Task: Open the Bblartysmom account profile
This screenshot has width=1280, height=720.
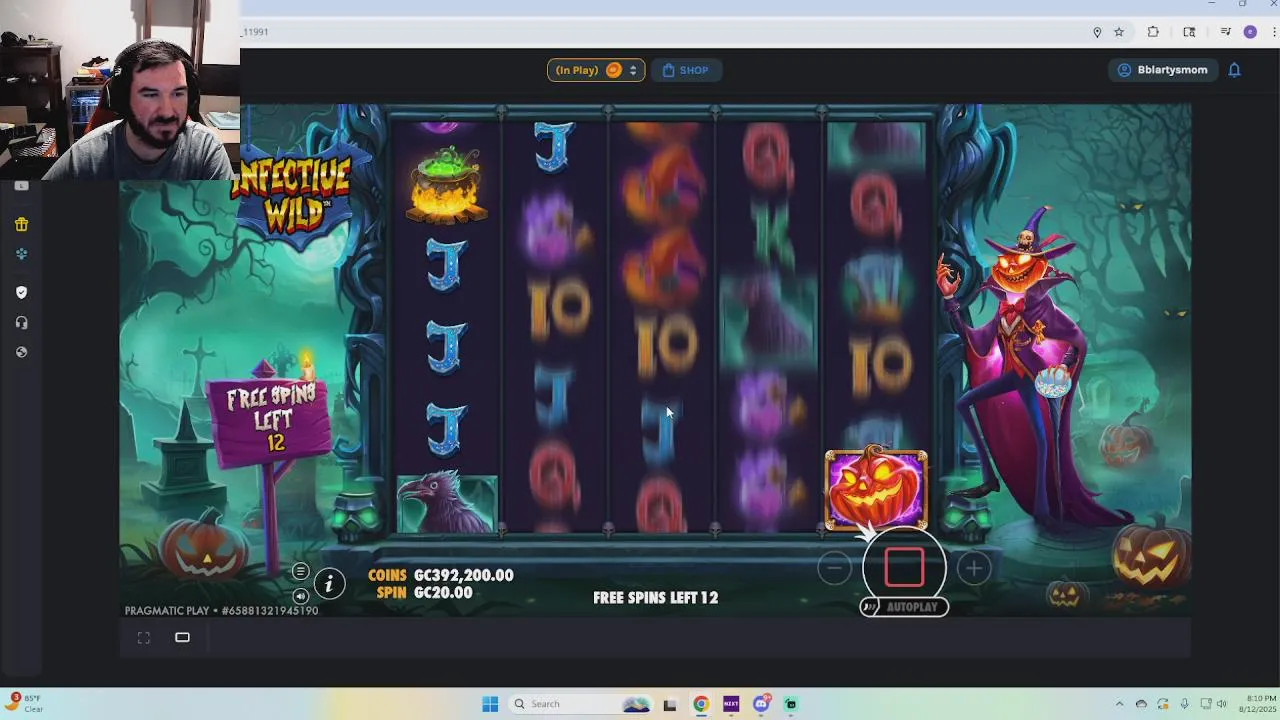Action: (x=1163, y=70)
